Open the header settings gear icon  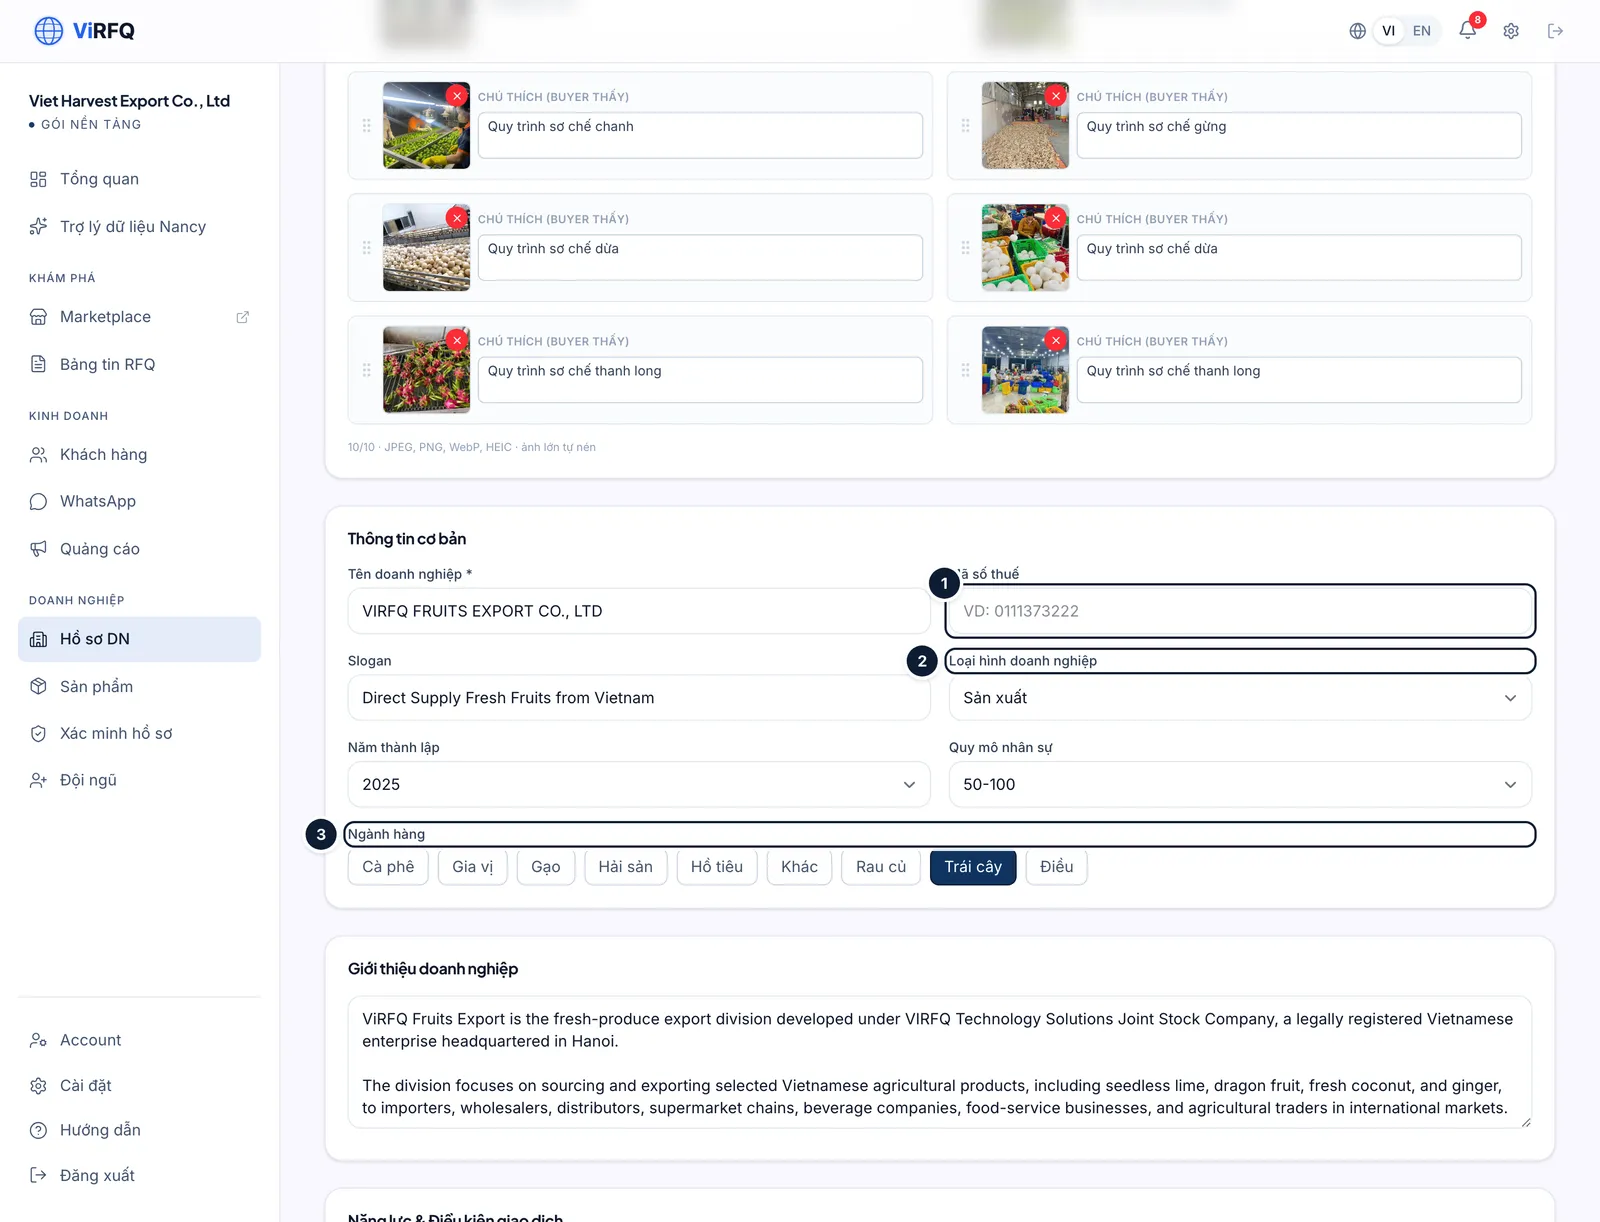click(1511, 31)
